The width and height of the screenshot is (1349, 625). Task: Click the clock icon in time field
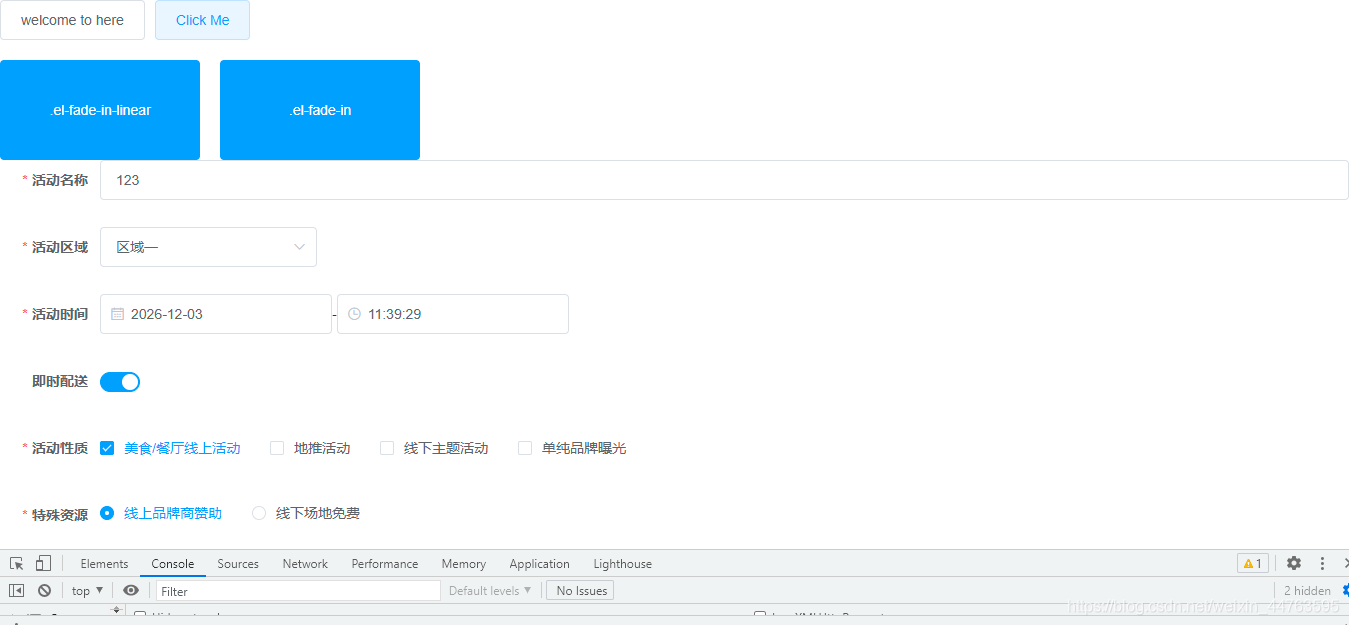coord(354,314)
